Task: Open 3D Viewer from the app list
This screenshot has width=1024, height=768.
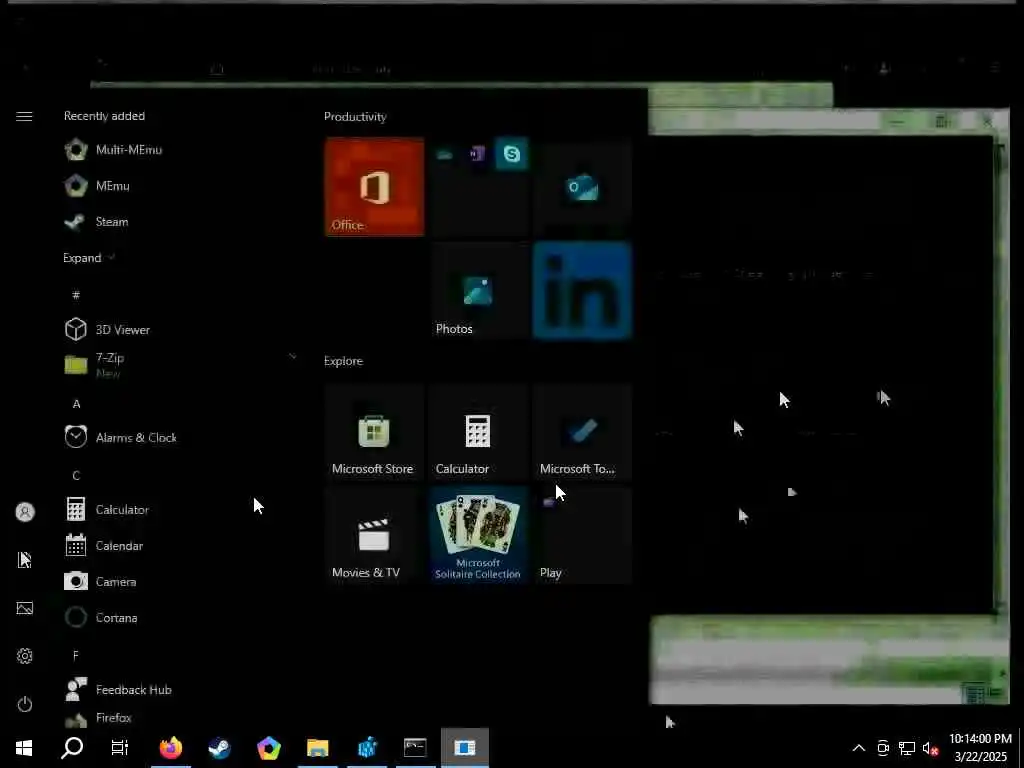Action: [x=180, y=330]
